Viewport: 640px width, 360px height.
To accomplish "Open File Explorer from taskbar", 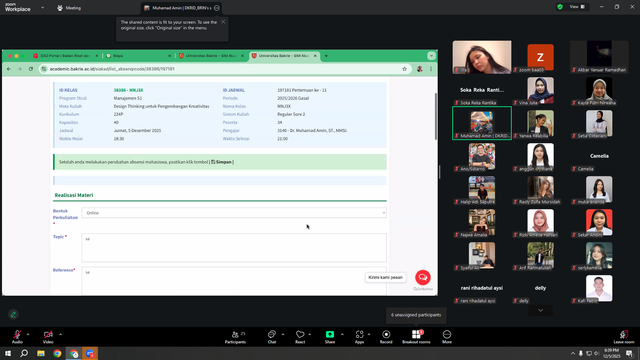I will (x=41, y=353).
